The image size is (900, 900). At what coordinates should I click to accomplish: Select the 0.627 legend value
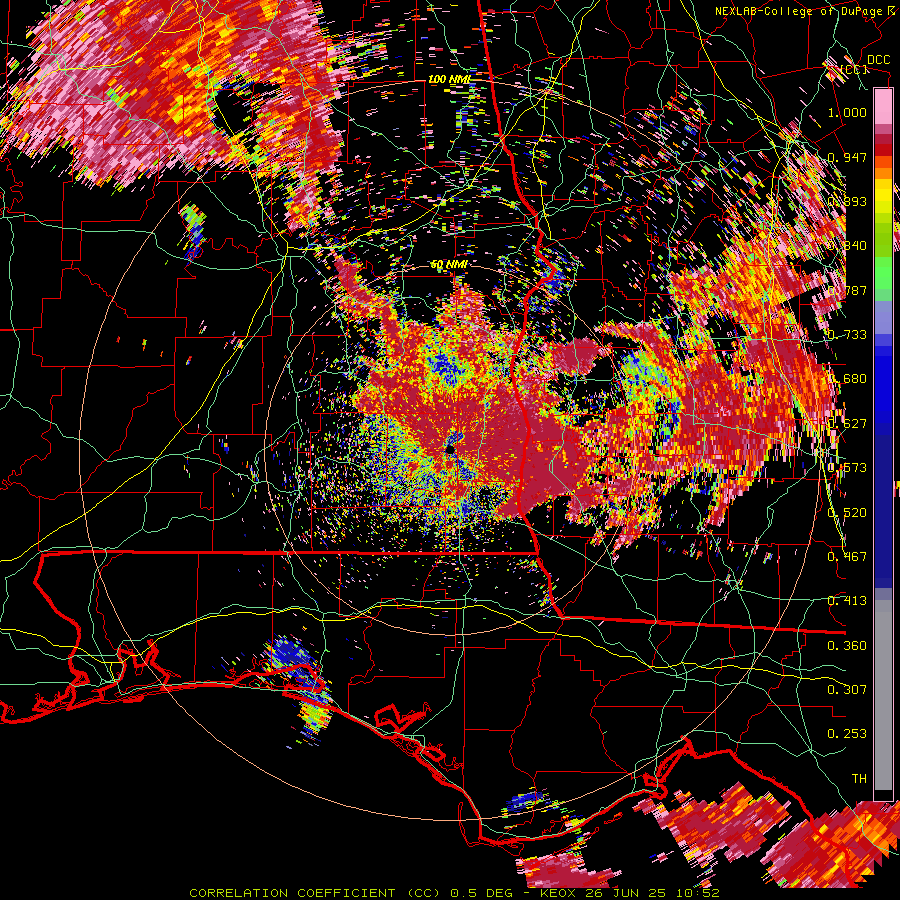tap(847, 423)
